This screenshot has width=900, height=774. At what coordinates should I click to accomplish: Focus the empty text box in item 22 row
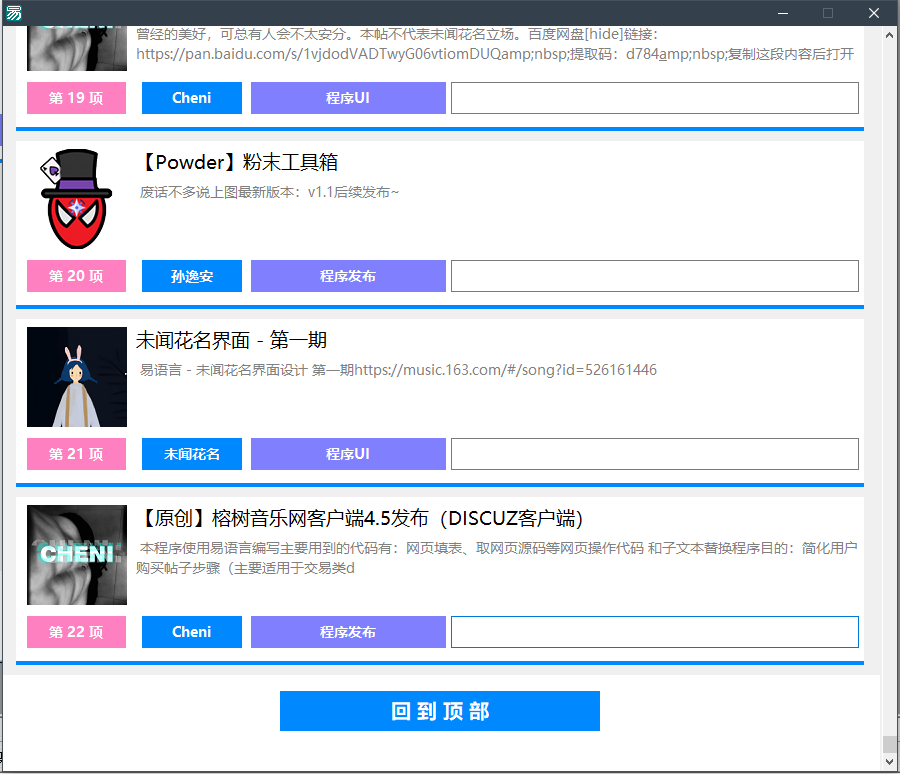(655, 632)
